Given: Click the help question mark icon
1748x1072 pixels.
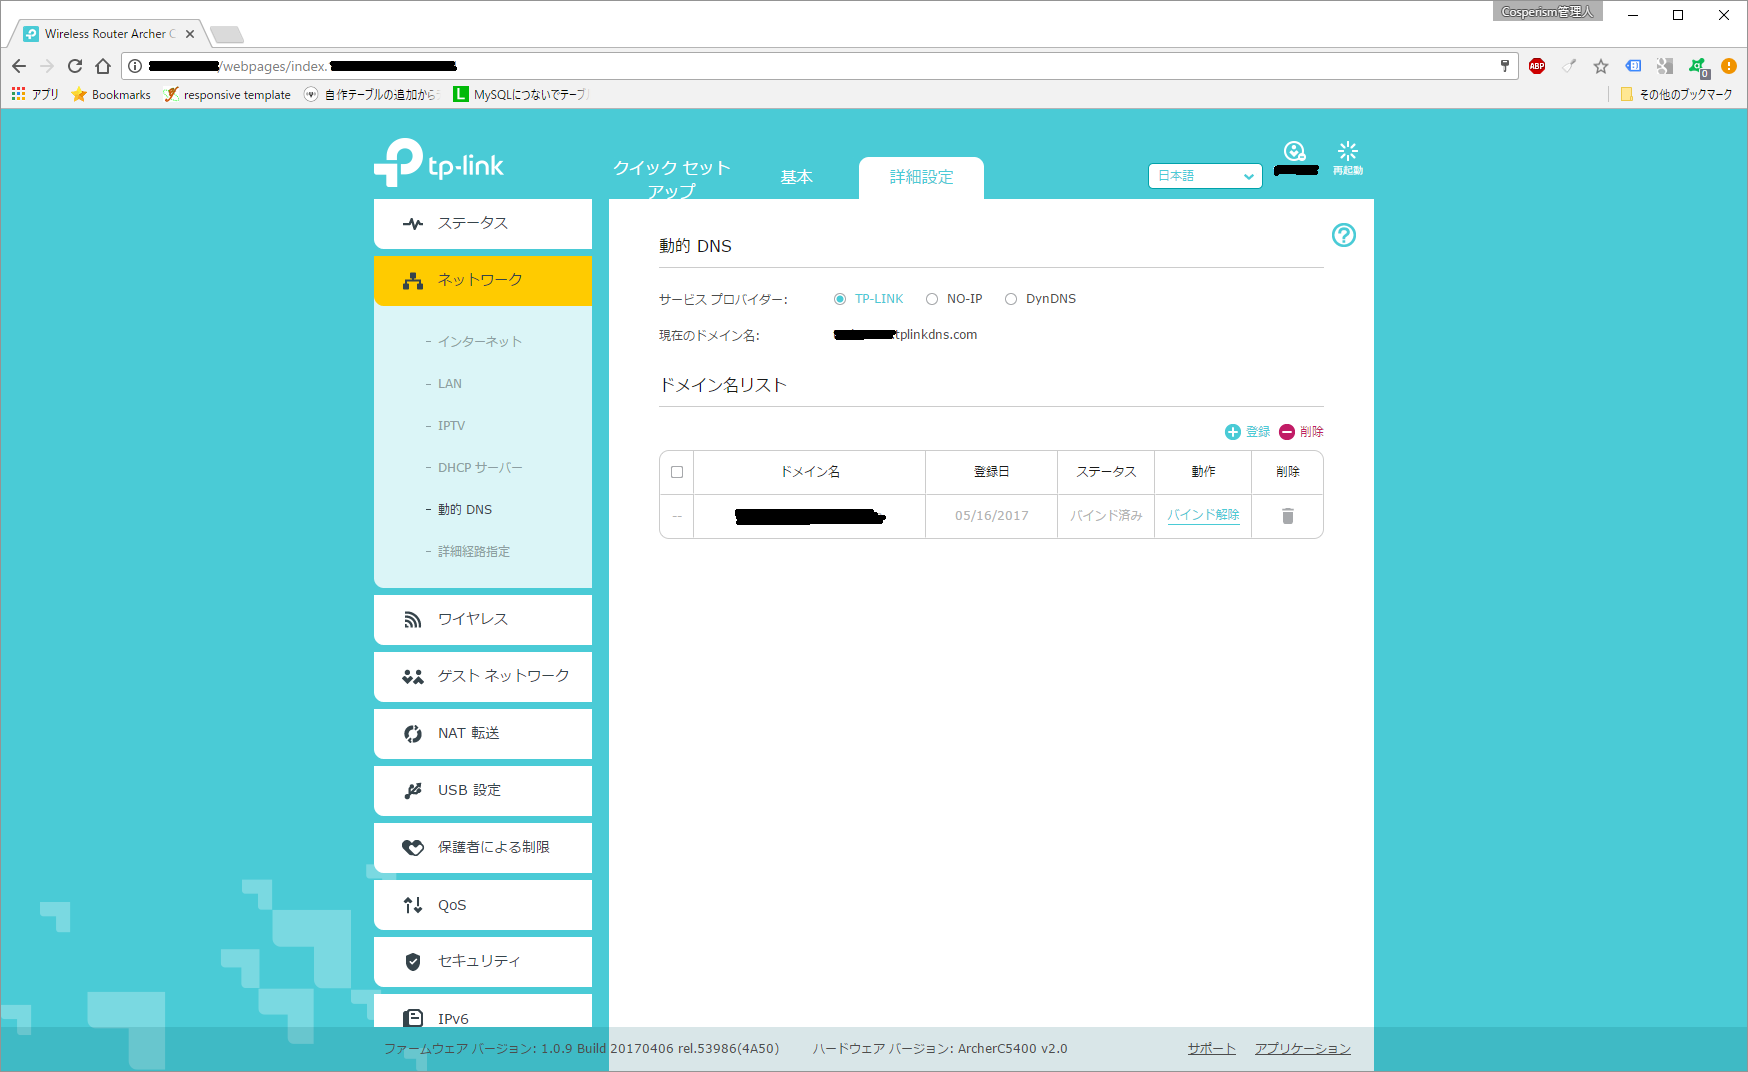Looking at the screenshot, I should click(1343, 235).
